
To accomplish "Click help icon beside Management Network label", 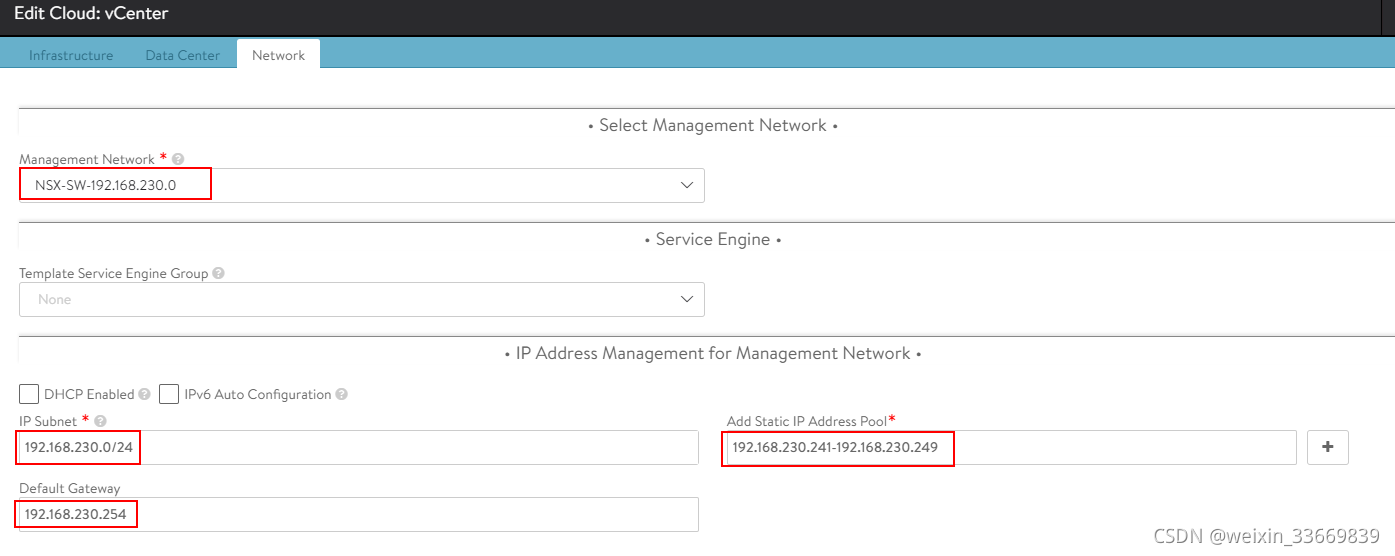I will (178, 159).
